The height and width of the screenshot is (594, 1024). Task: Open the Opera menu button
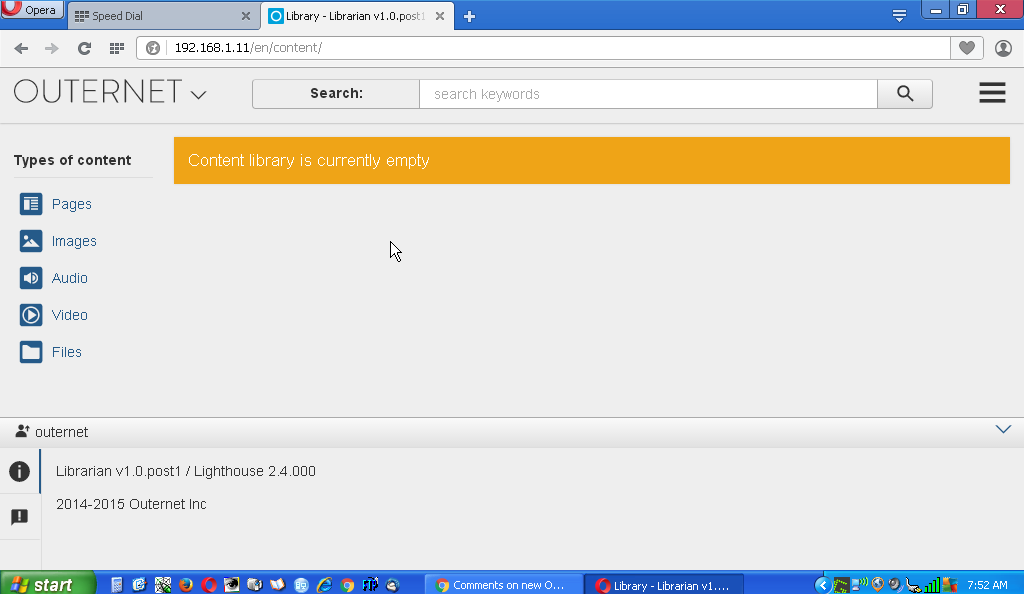(33, 10)
